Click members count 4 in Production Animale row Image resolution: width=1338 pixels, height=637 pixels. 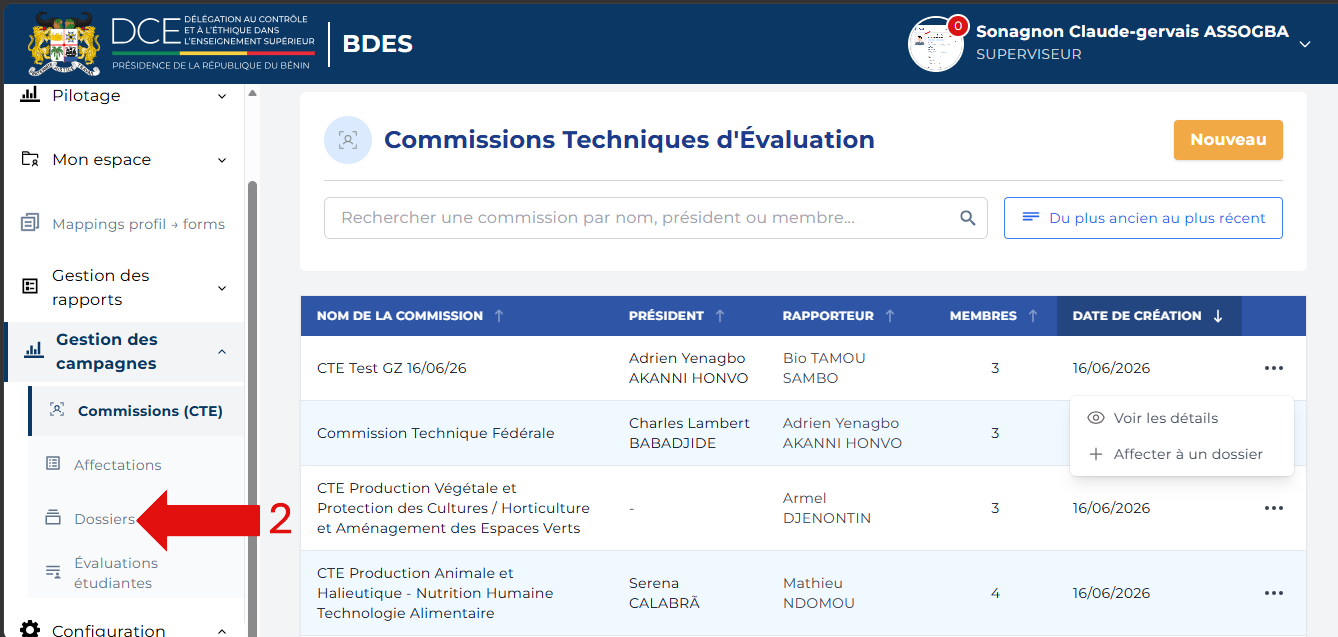(x=995, y=593)
